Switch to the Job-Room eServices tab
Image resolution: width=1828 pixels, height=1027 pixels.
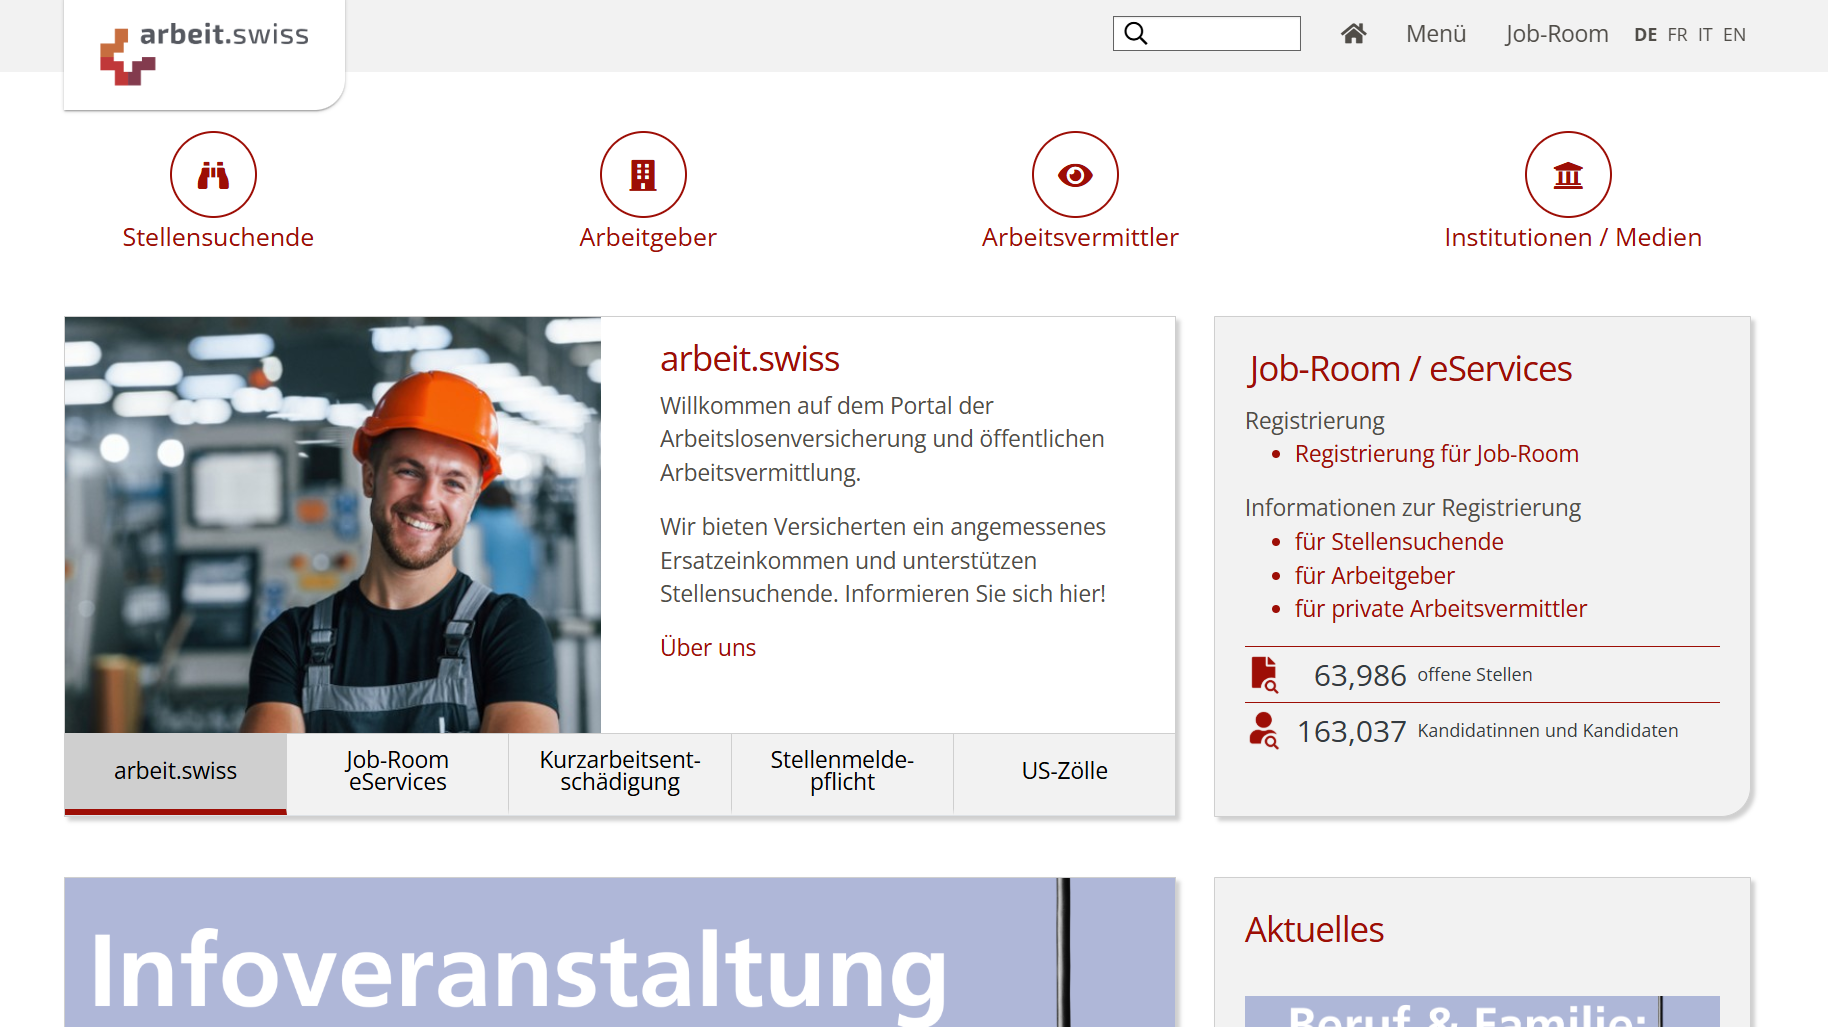tap(397, 771)
